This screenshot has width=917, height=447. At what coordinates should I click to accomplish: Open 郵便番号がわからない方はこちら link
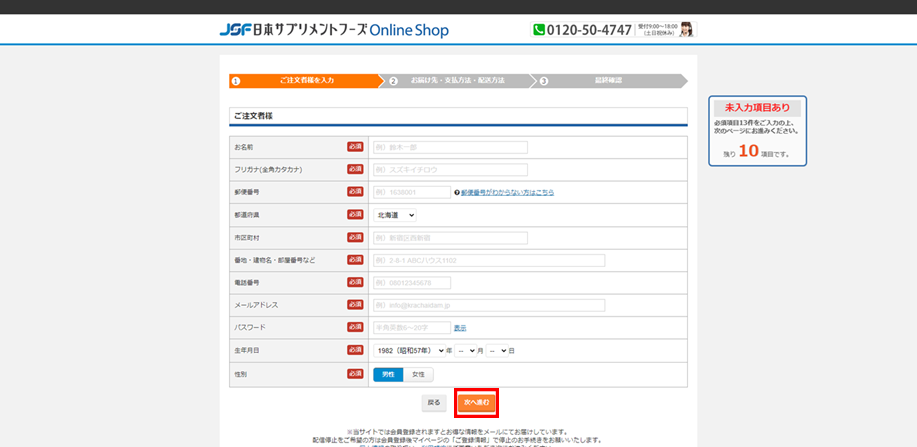(x=508, y=192)
